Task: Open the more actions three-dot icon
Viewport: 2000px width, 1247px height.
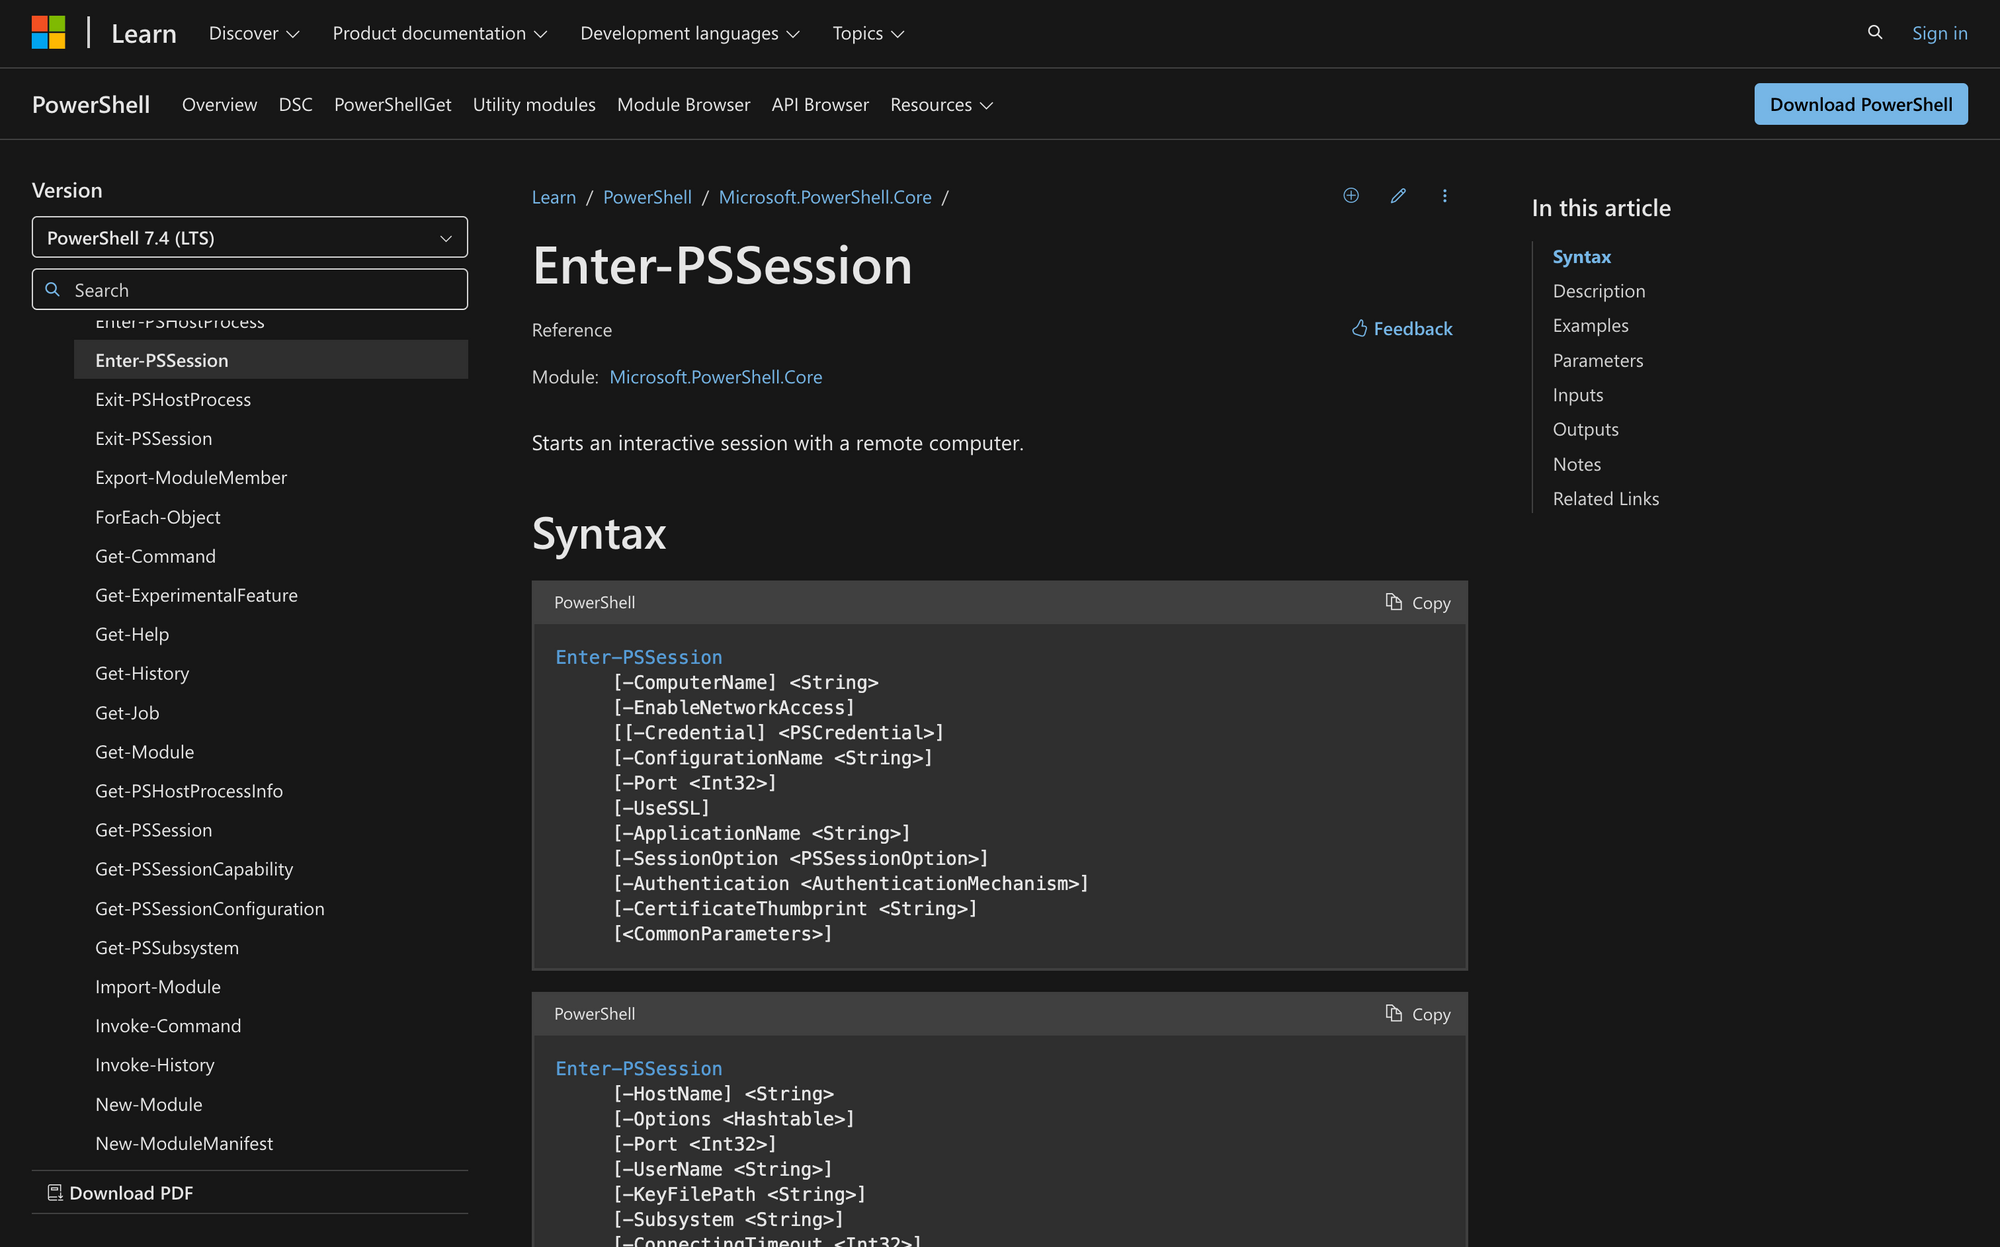Action: point(1444,196)
